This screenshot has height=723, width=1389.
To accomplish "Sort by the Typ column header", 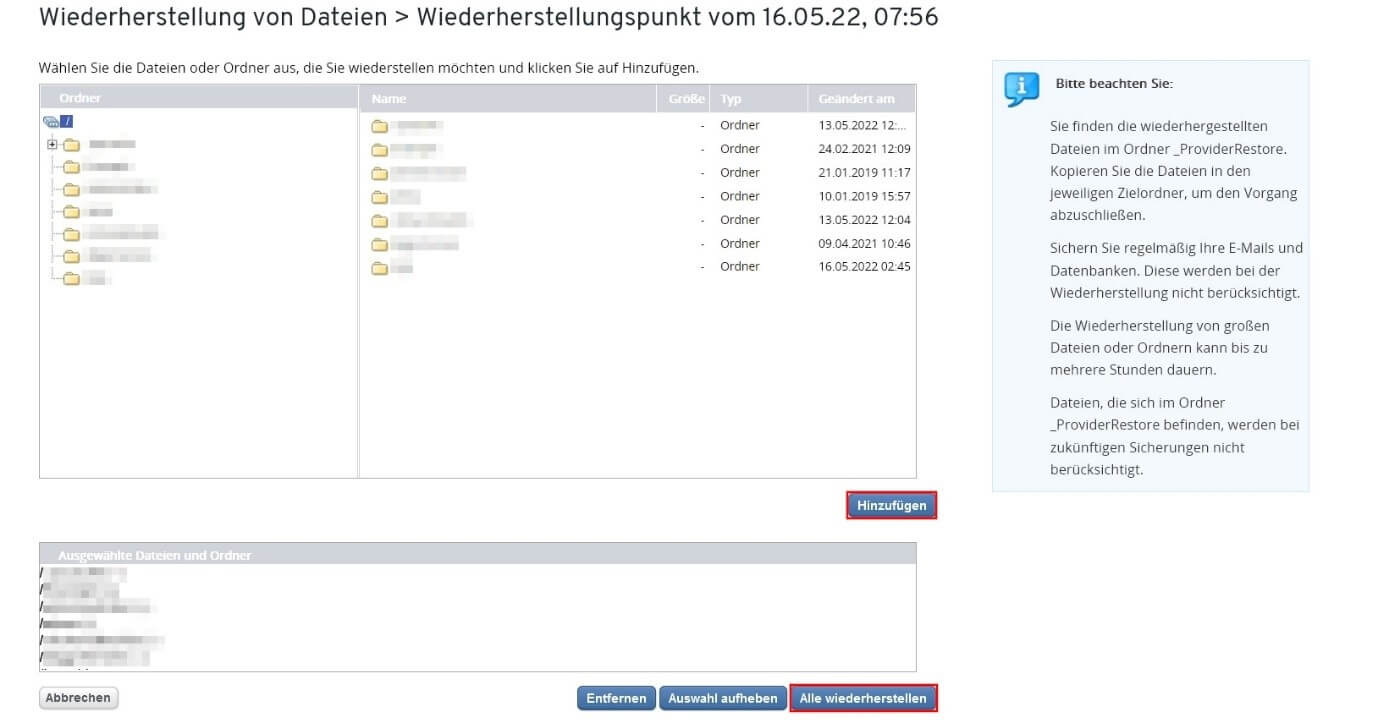I will pyautogui.click(x=759, y=99).
